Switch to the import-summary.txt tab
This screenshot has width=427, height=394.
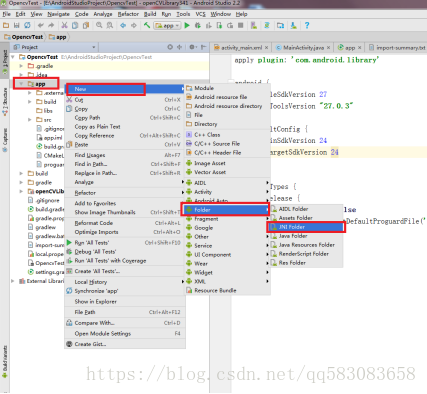[x=397, y=48]
